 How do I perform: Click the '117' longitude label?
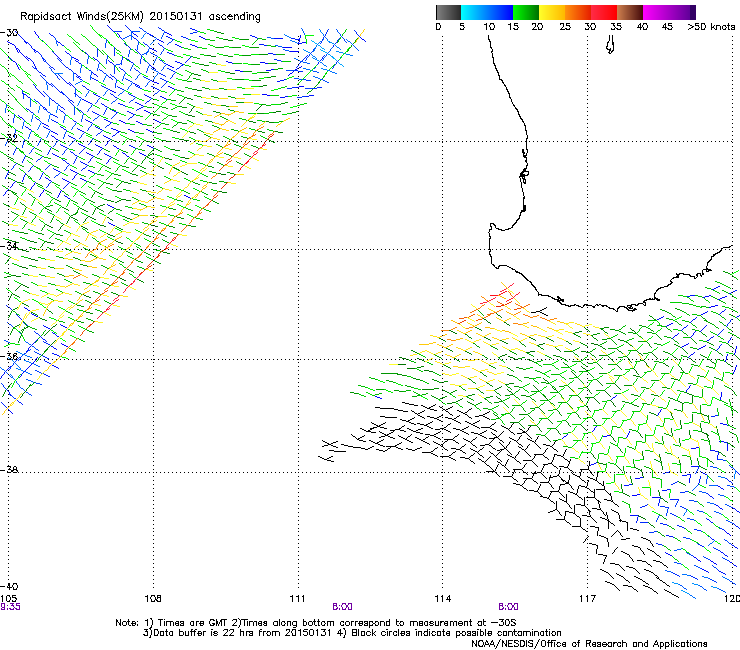(x=588, y=599)
